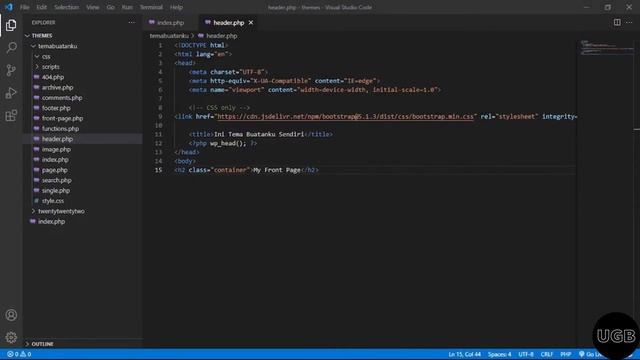Image resolution: width=640 pixels, height=360 pixels.
Task: Restore down the VS Code window
Action: [608, 7]
